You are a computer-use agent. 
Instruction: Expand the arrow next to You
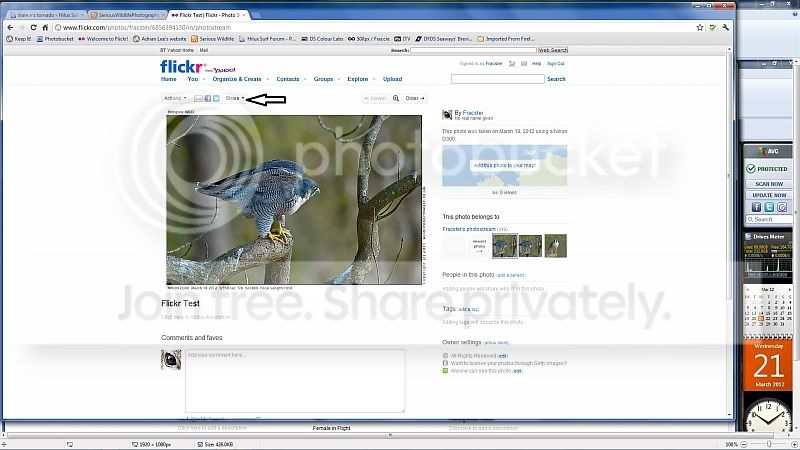click(x=204, y=80)
